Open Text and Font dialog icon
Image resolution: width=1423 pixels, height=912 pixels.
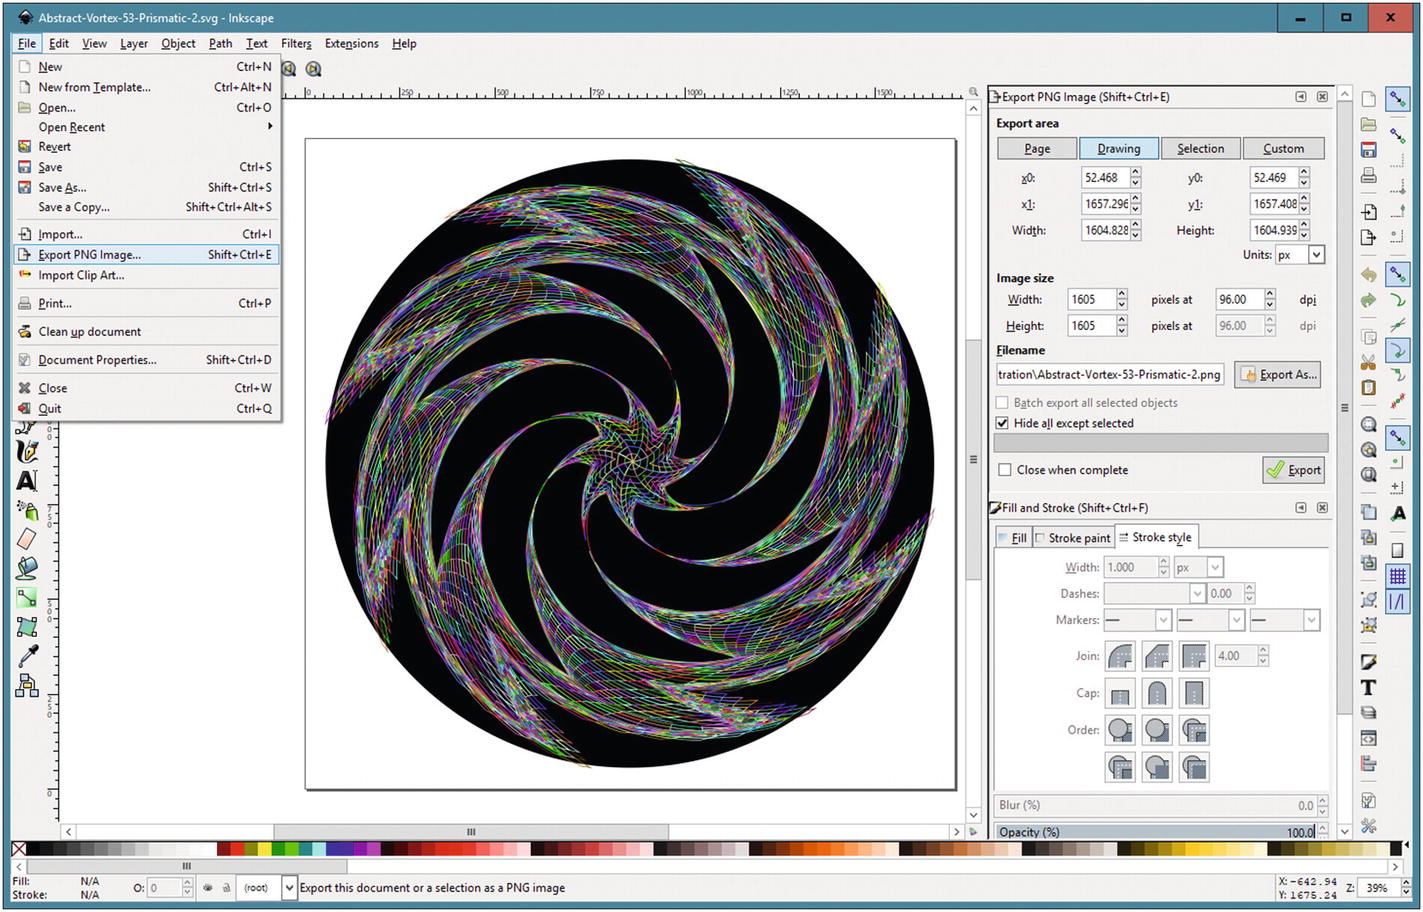point(1369,688)
